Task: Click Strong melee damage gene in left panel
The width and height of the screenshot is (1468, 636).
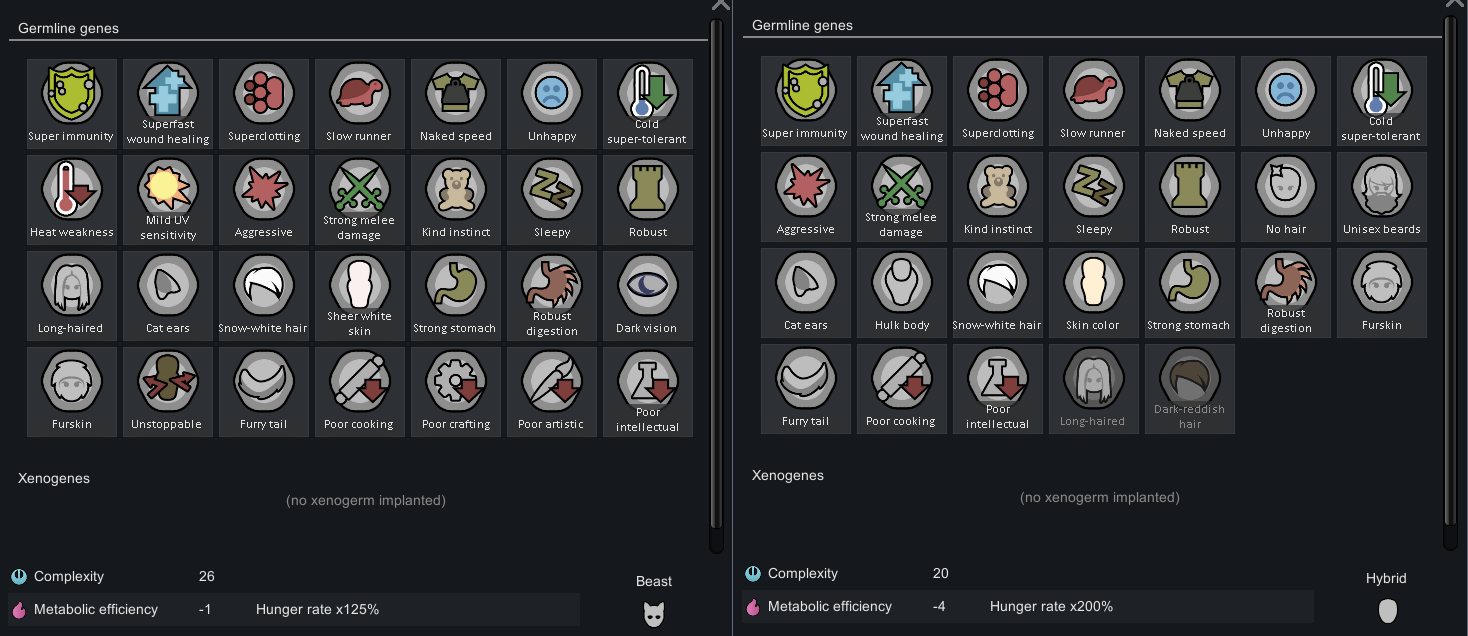Action: click(360, 200)
